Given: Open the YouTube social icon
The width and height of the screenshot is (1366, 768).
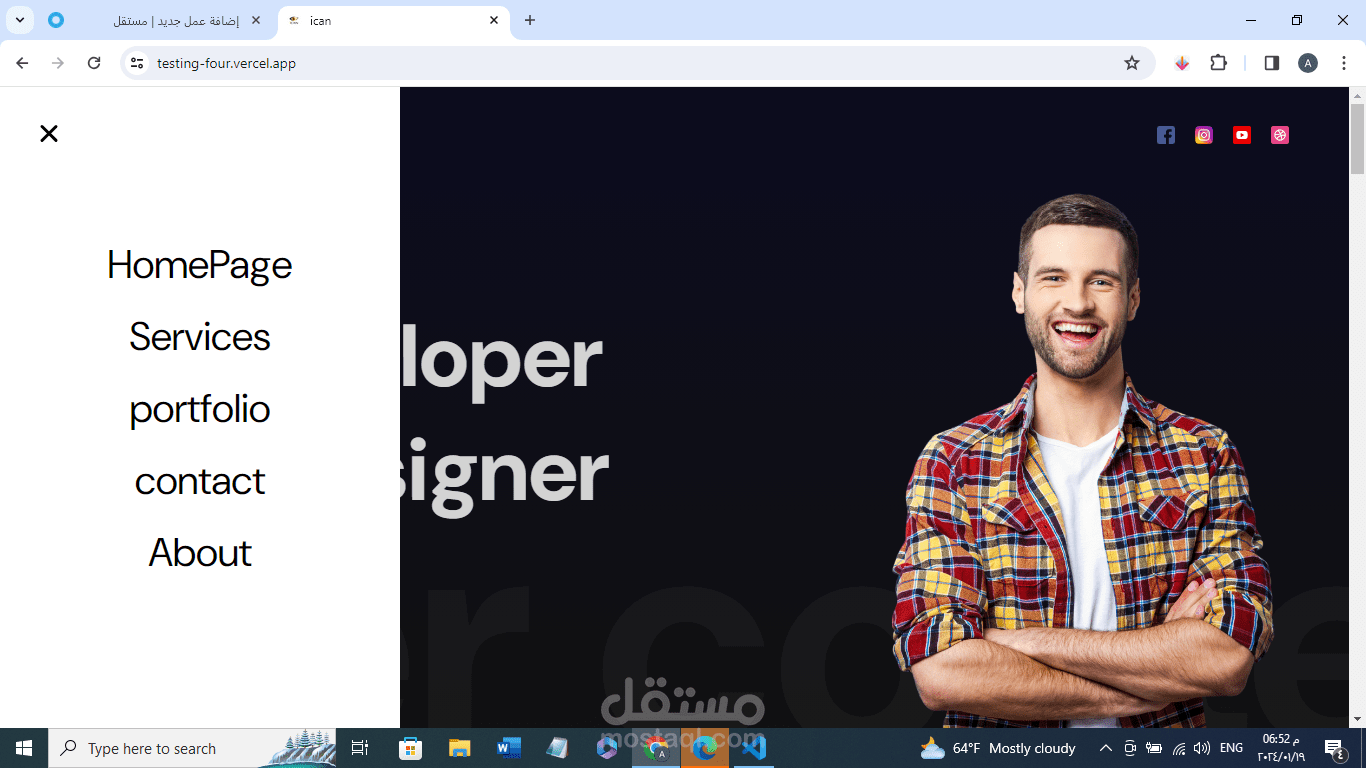Looking at the screenshot, I should pyautogui.click(x=1242, y=135).
